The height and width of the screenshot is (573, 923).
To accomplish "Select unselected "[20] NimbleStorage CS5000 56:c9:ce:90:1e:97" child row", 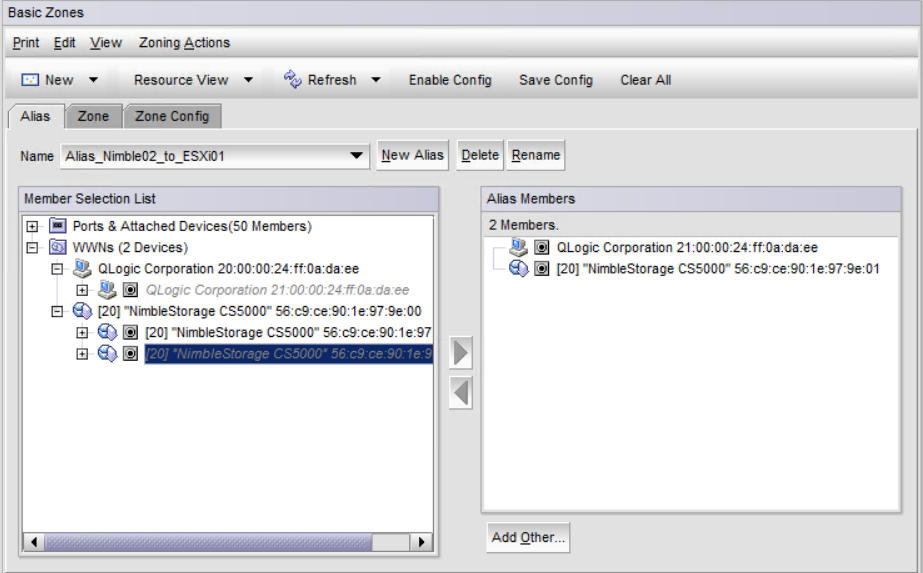I will pos(288,332).
